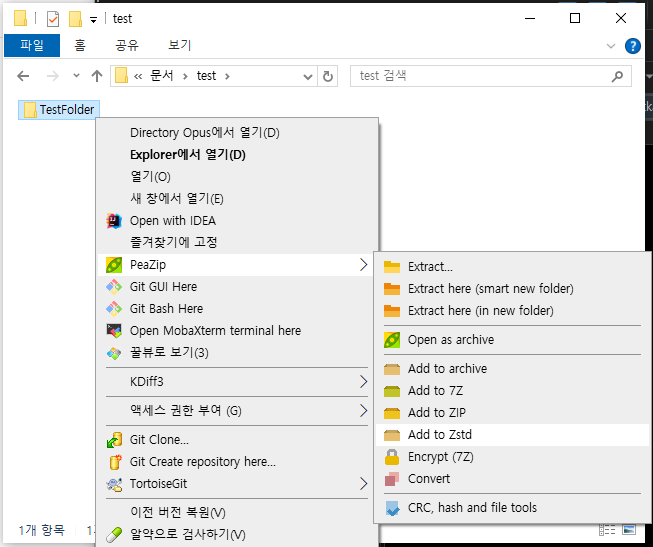This screenshot has width=653, height=547.
Task: Click the Convert red squares icon
Action: (392, 479)
